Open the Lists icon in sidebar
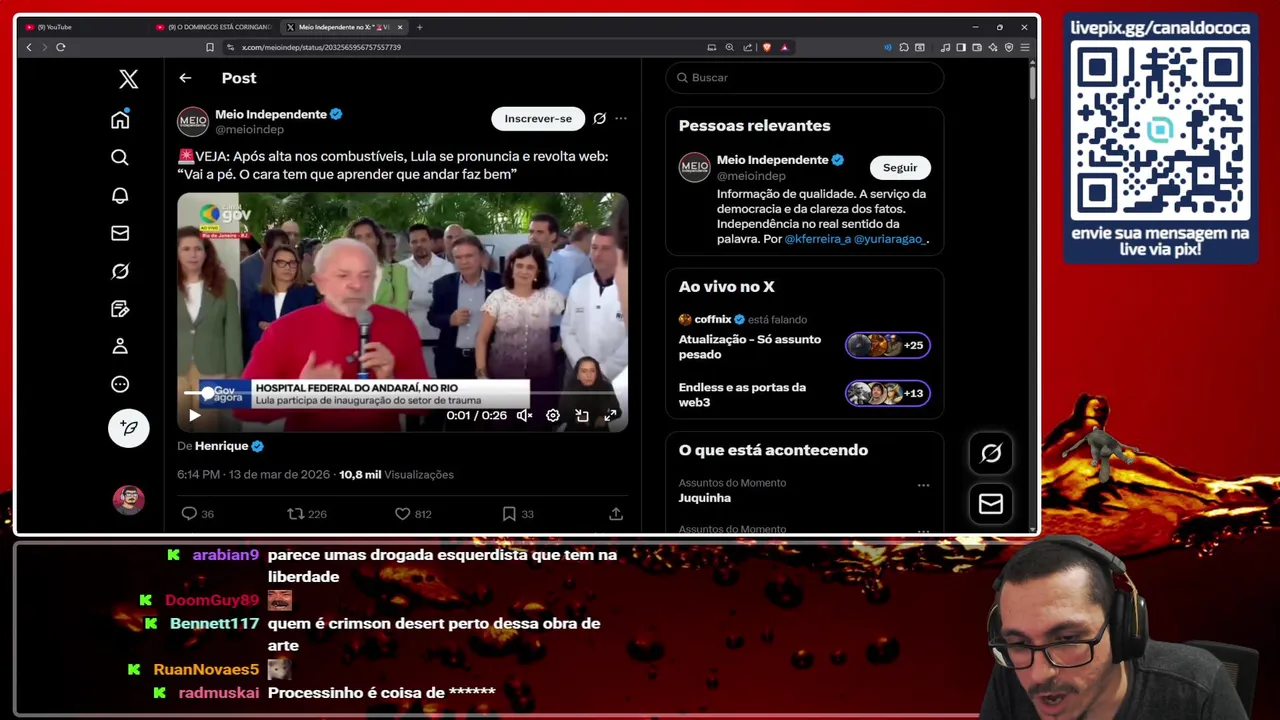Image resolution: width=1280 pixels, height=720 pixels. [x=120, y=309]
